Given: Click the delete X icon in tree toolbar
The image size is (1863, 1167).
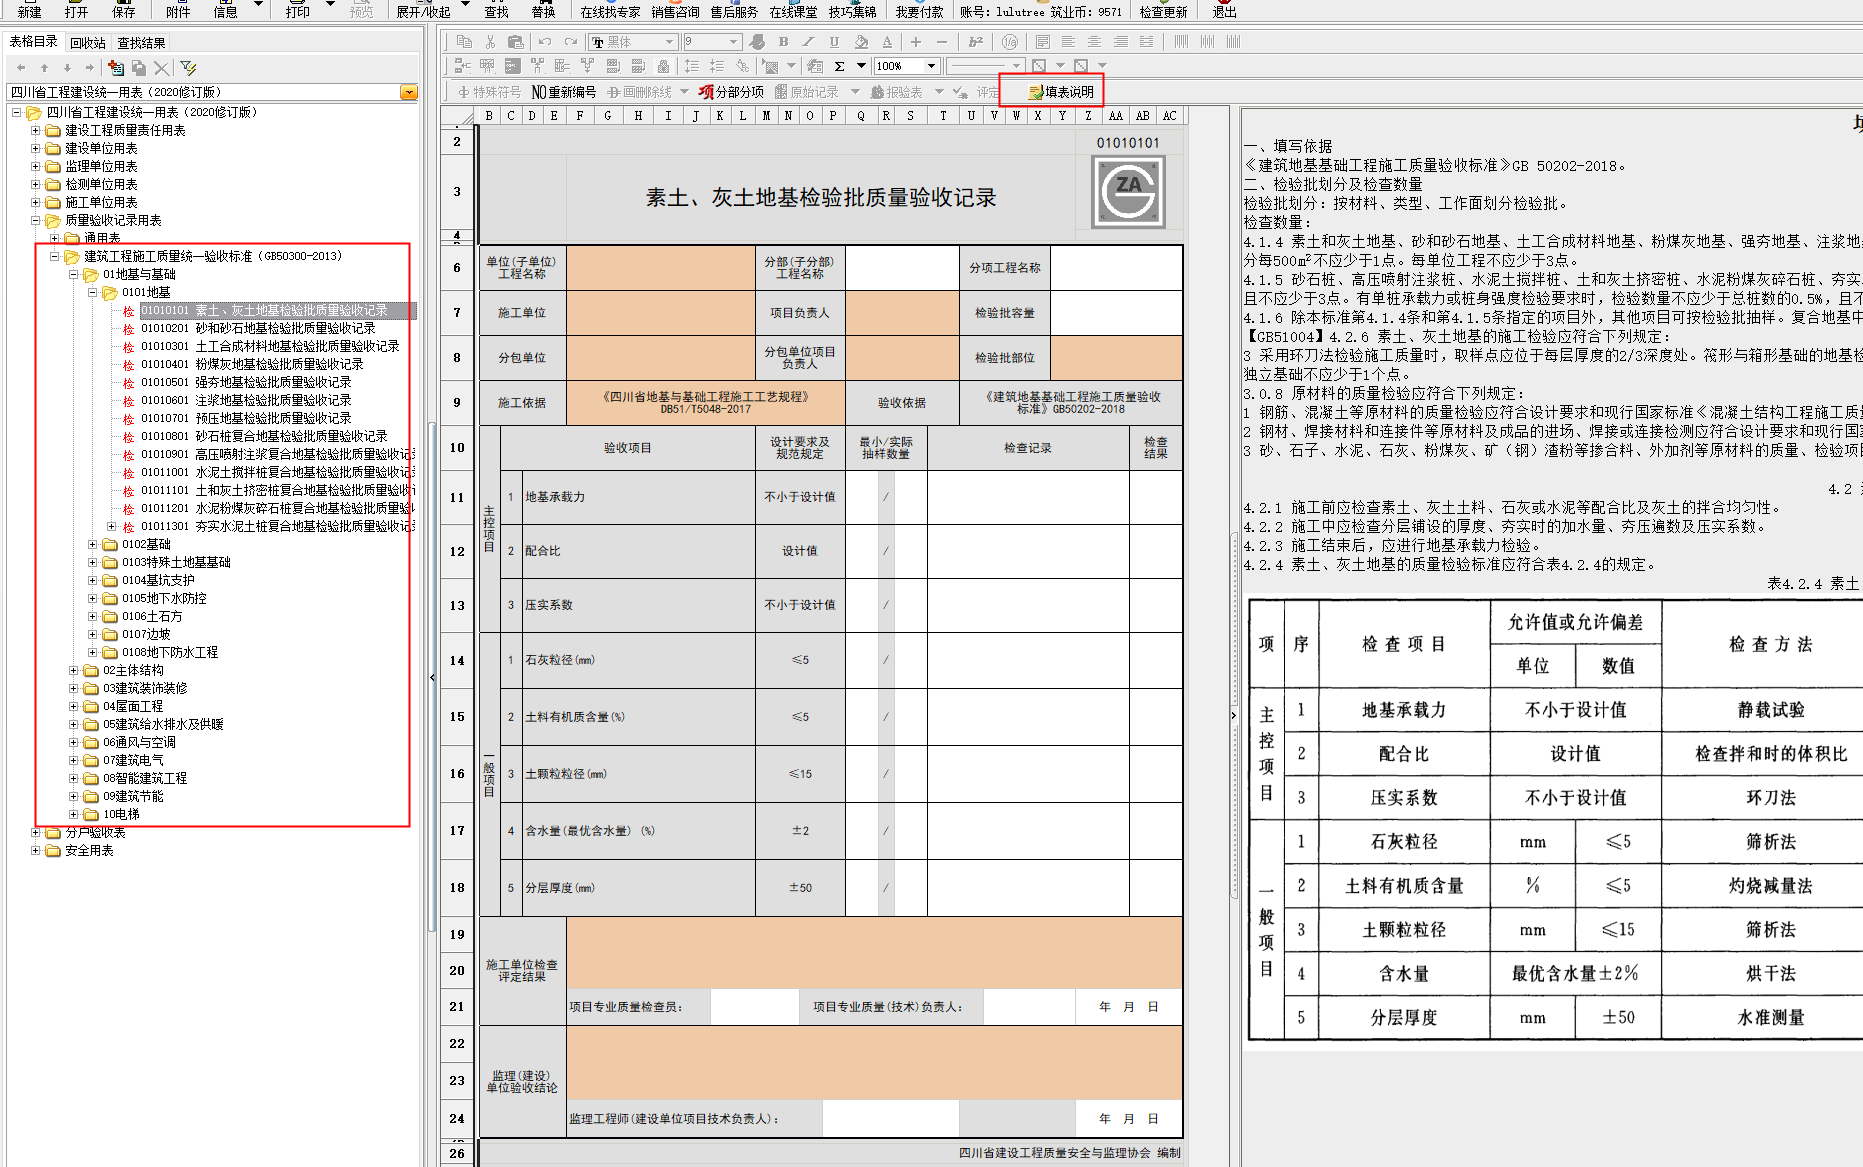Looking at the screenshot, I should click(x=161, y=68).
